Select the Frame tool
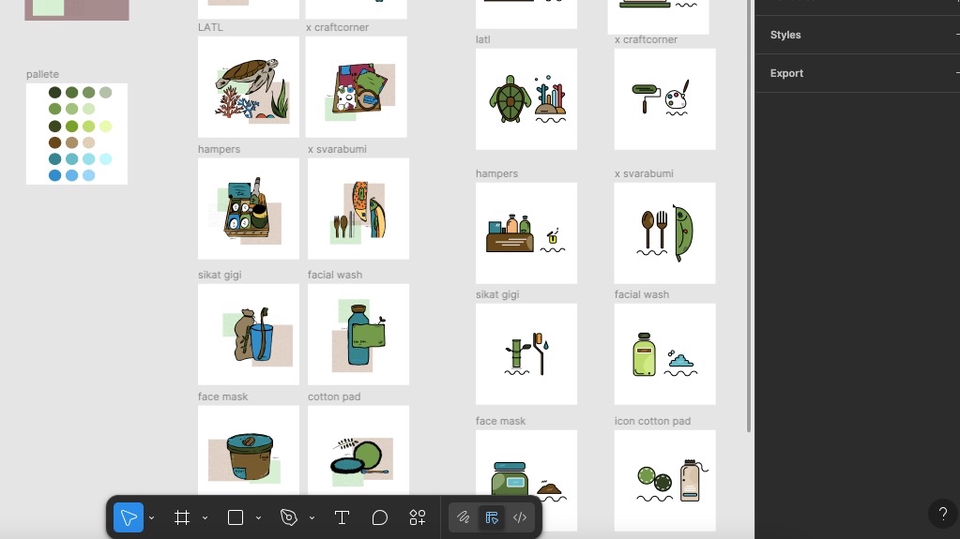The image size is (960, 539). click(x=182, y=517)
